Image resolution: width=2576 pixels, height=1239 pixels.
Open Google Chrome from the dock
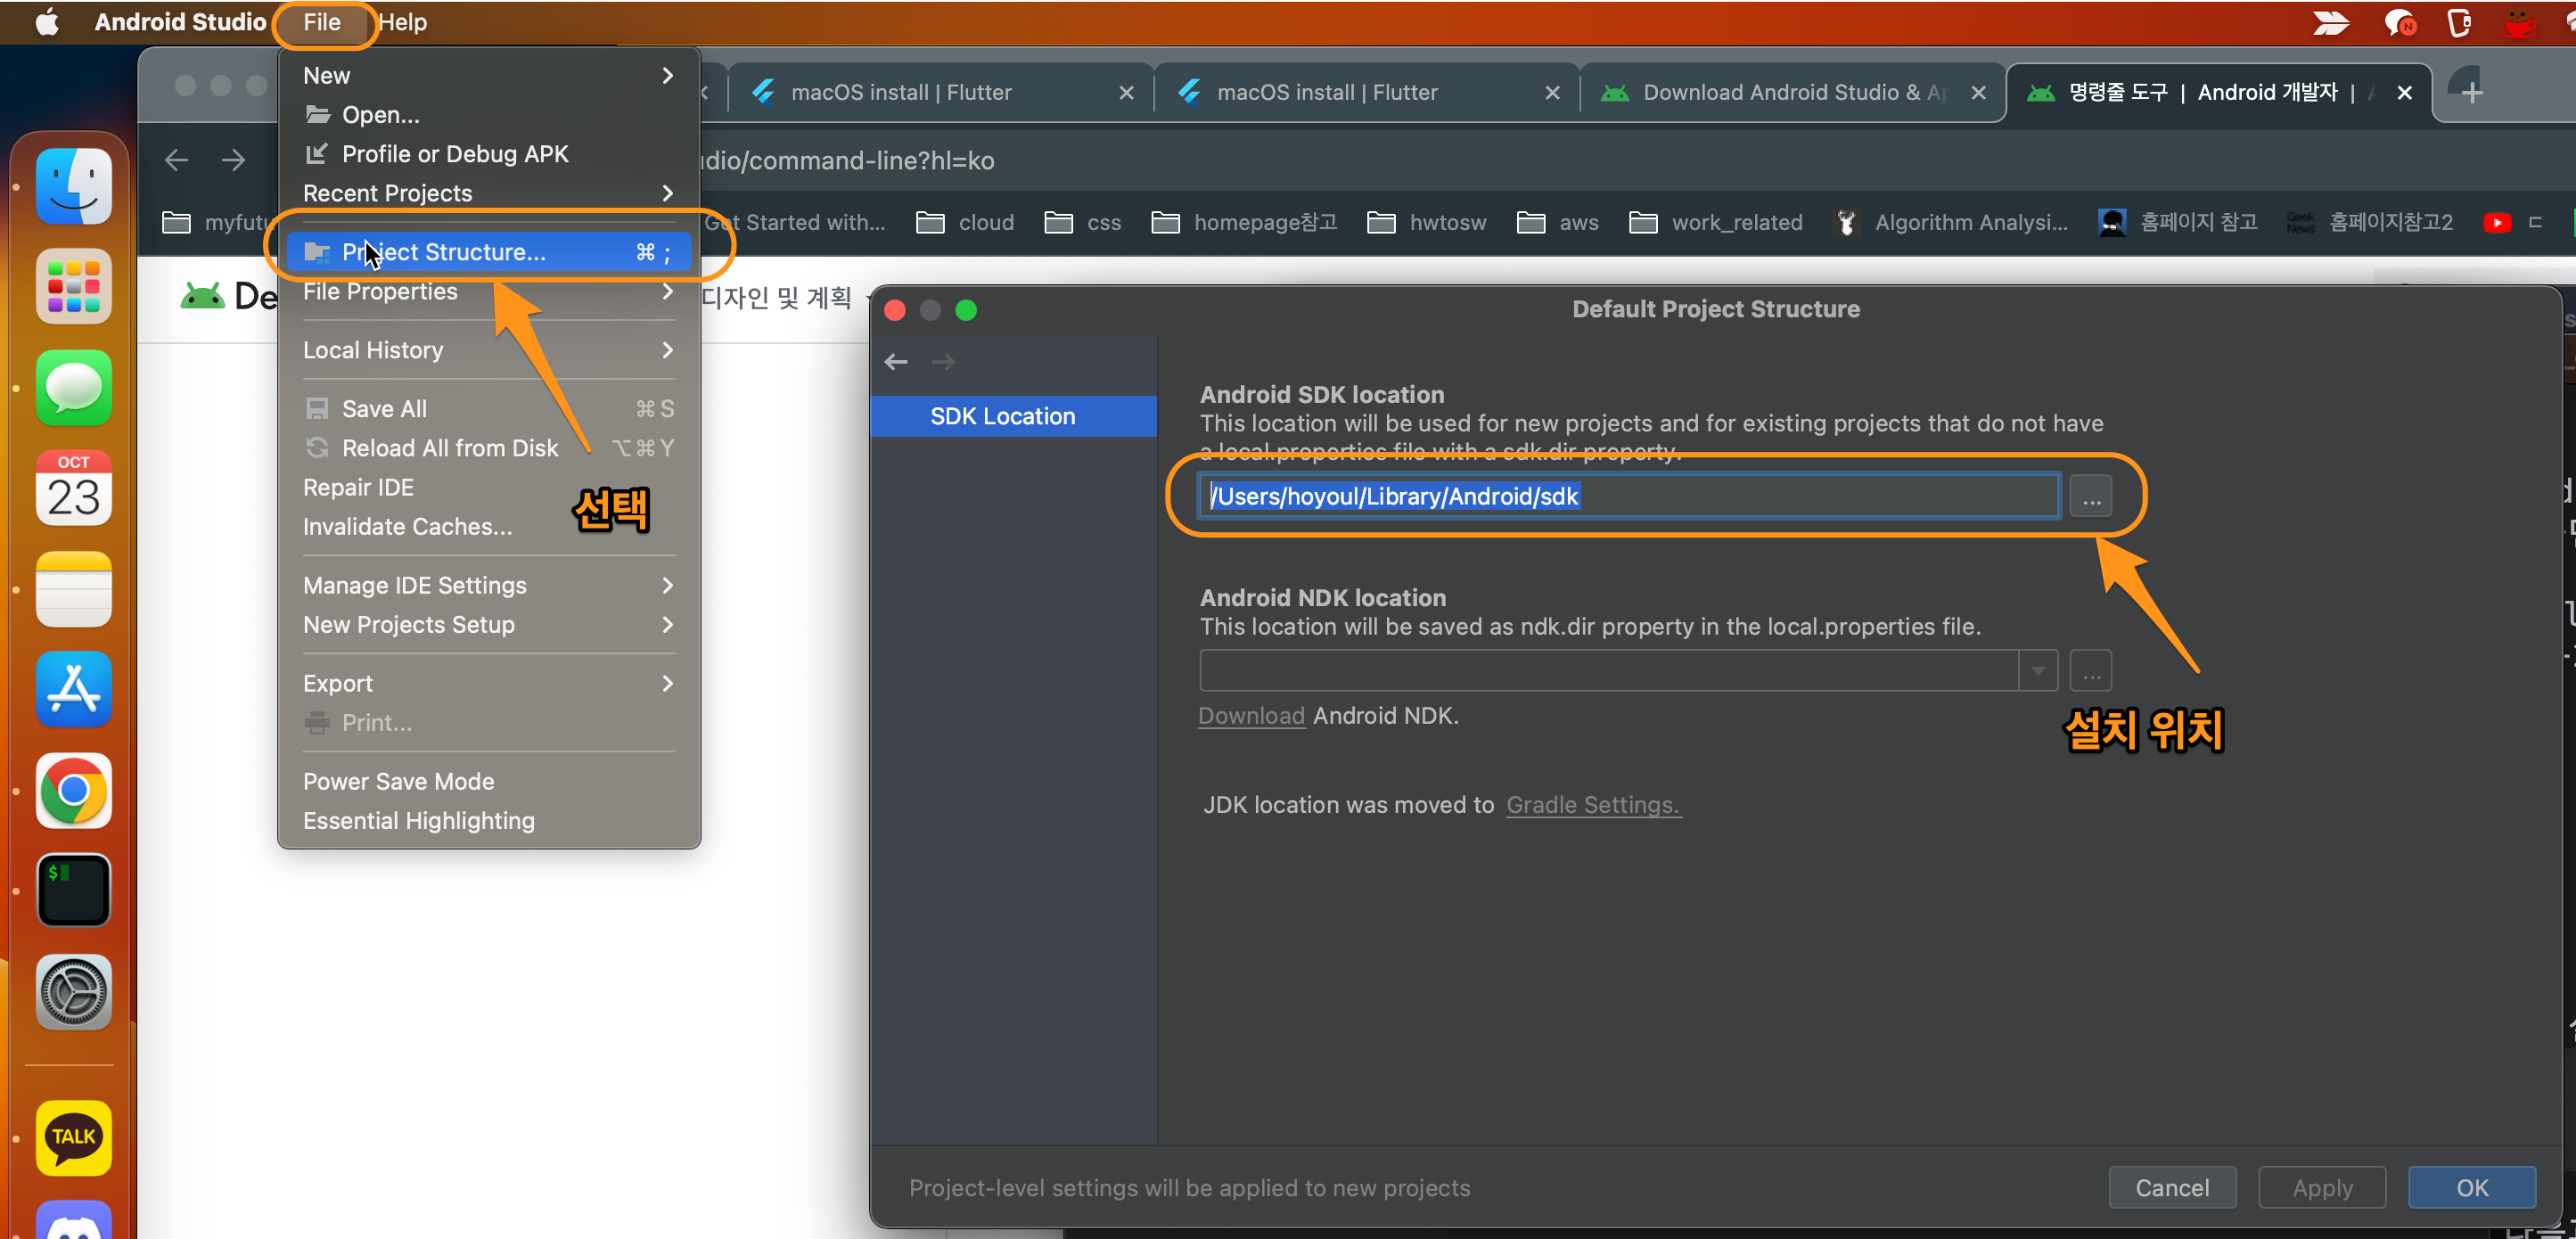click(x=73, y=791)
